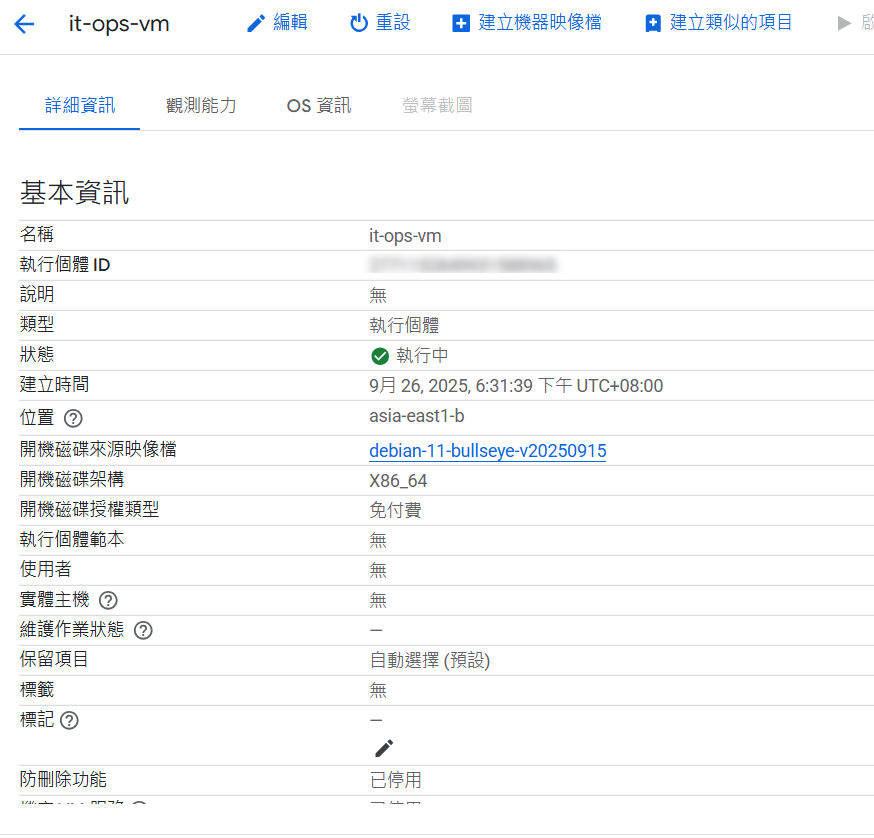Viewport: 874px width, 838px height.
Task: Click the 免付費 license type value
Action: [x=395, y=510]
